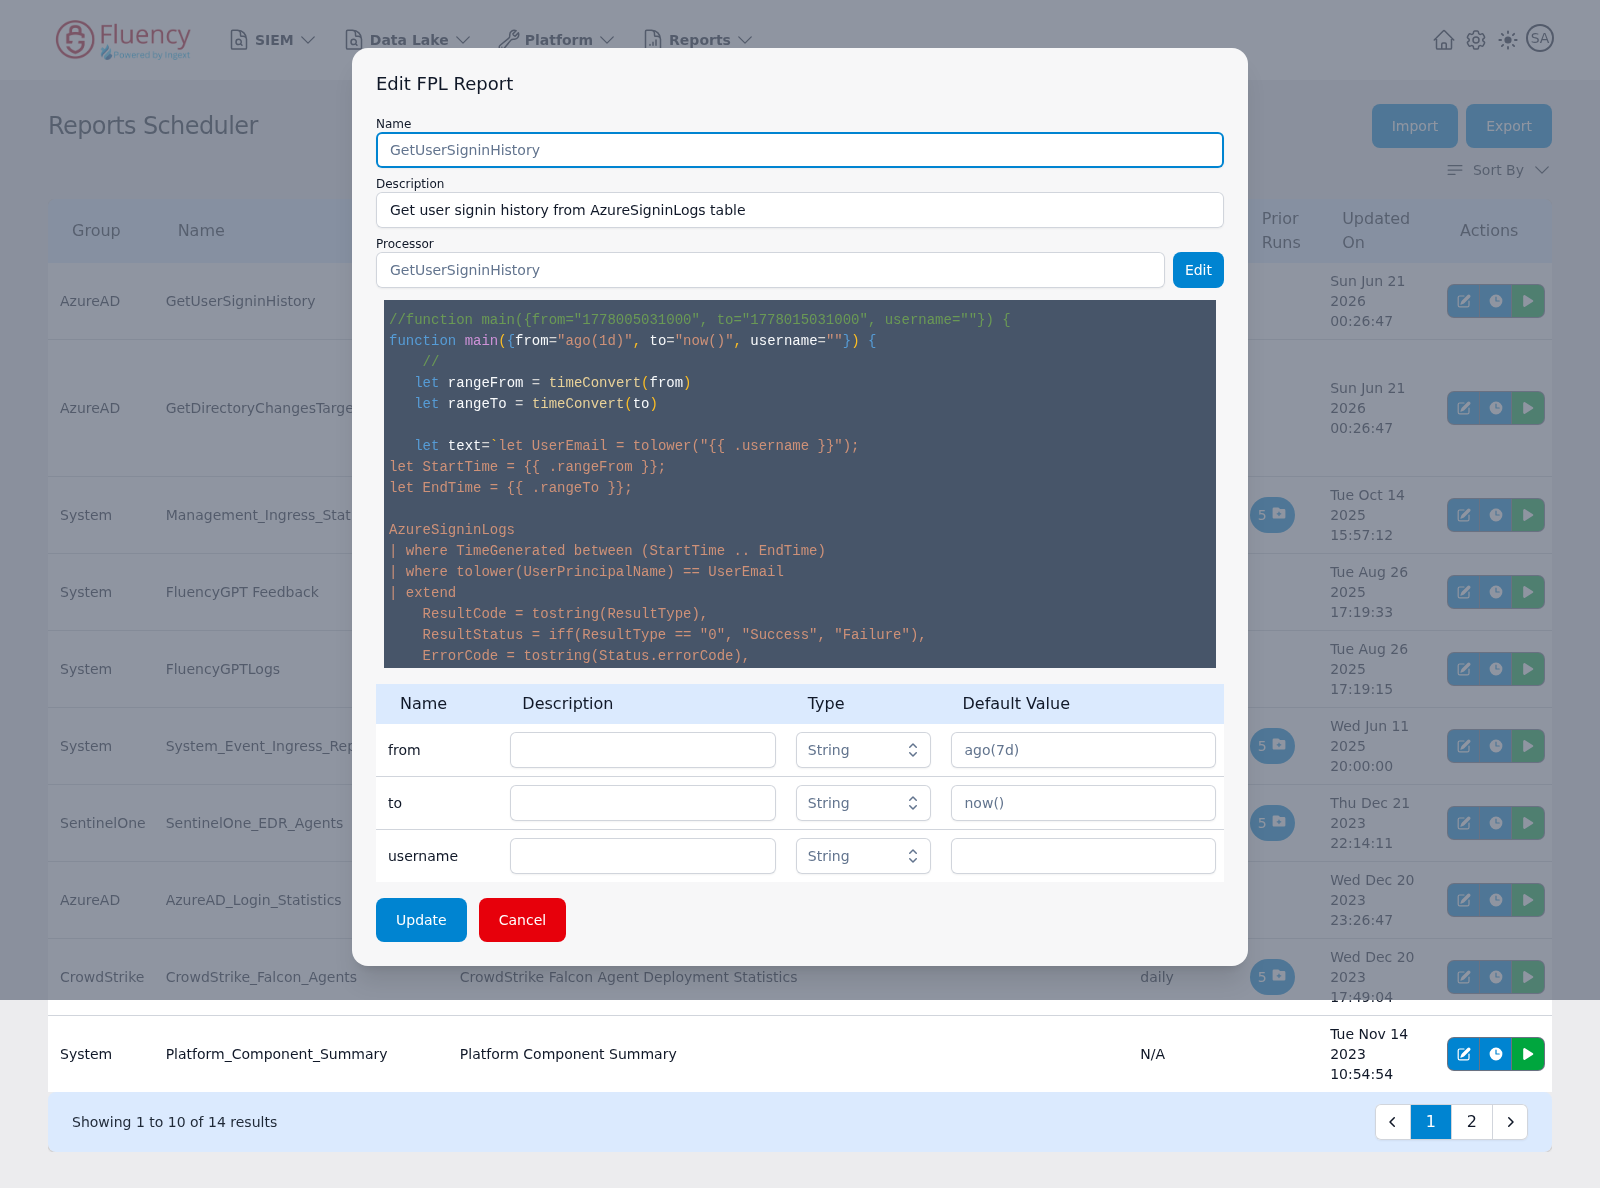
Task: Select page 1 in pagination
Action: coord(1431,1122)
